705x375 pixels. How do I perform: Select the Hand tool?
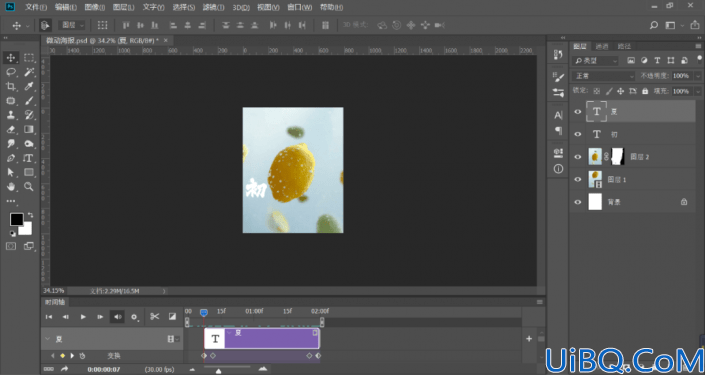click(x=11, y=187)
